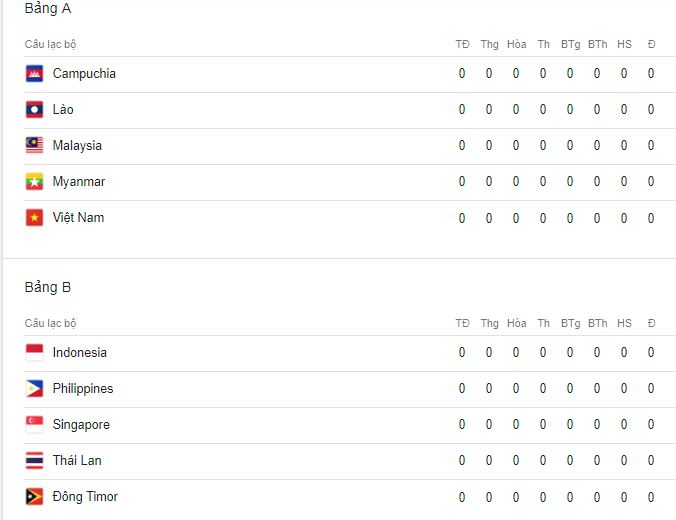
Task: Click the Campuchia flag icon
Action: coord(34,74)
